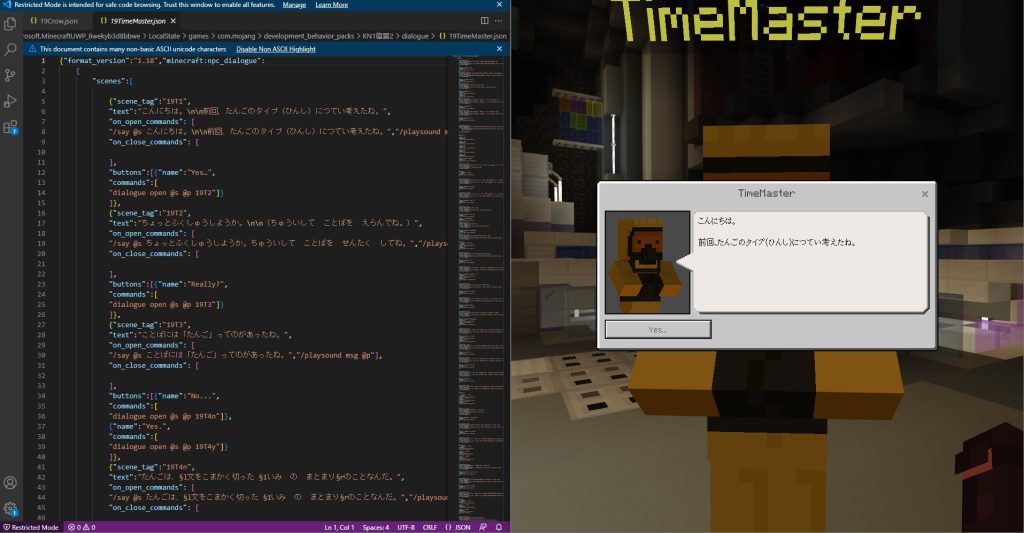This screenshot has width=1024, height=533.
Task: Click games breadcrumb segment
Action: tap(199, 36)
